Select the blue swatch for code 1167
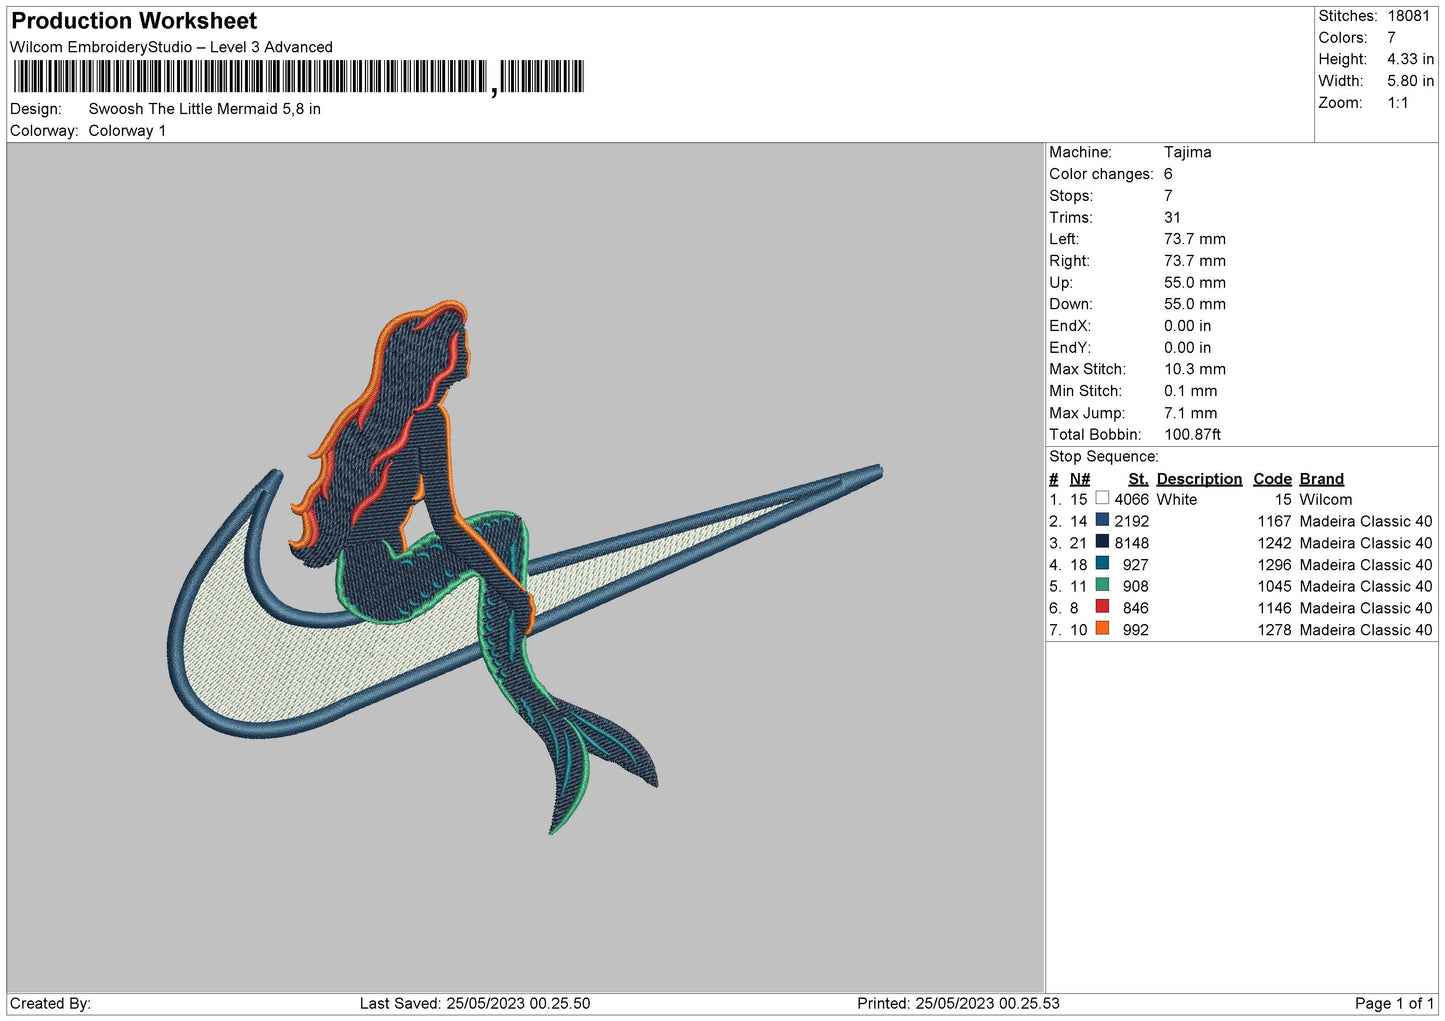1445x1021 pixels. (1102, 520)
